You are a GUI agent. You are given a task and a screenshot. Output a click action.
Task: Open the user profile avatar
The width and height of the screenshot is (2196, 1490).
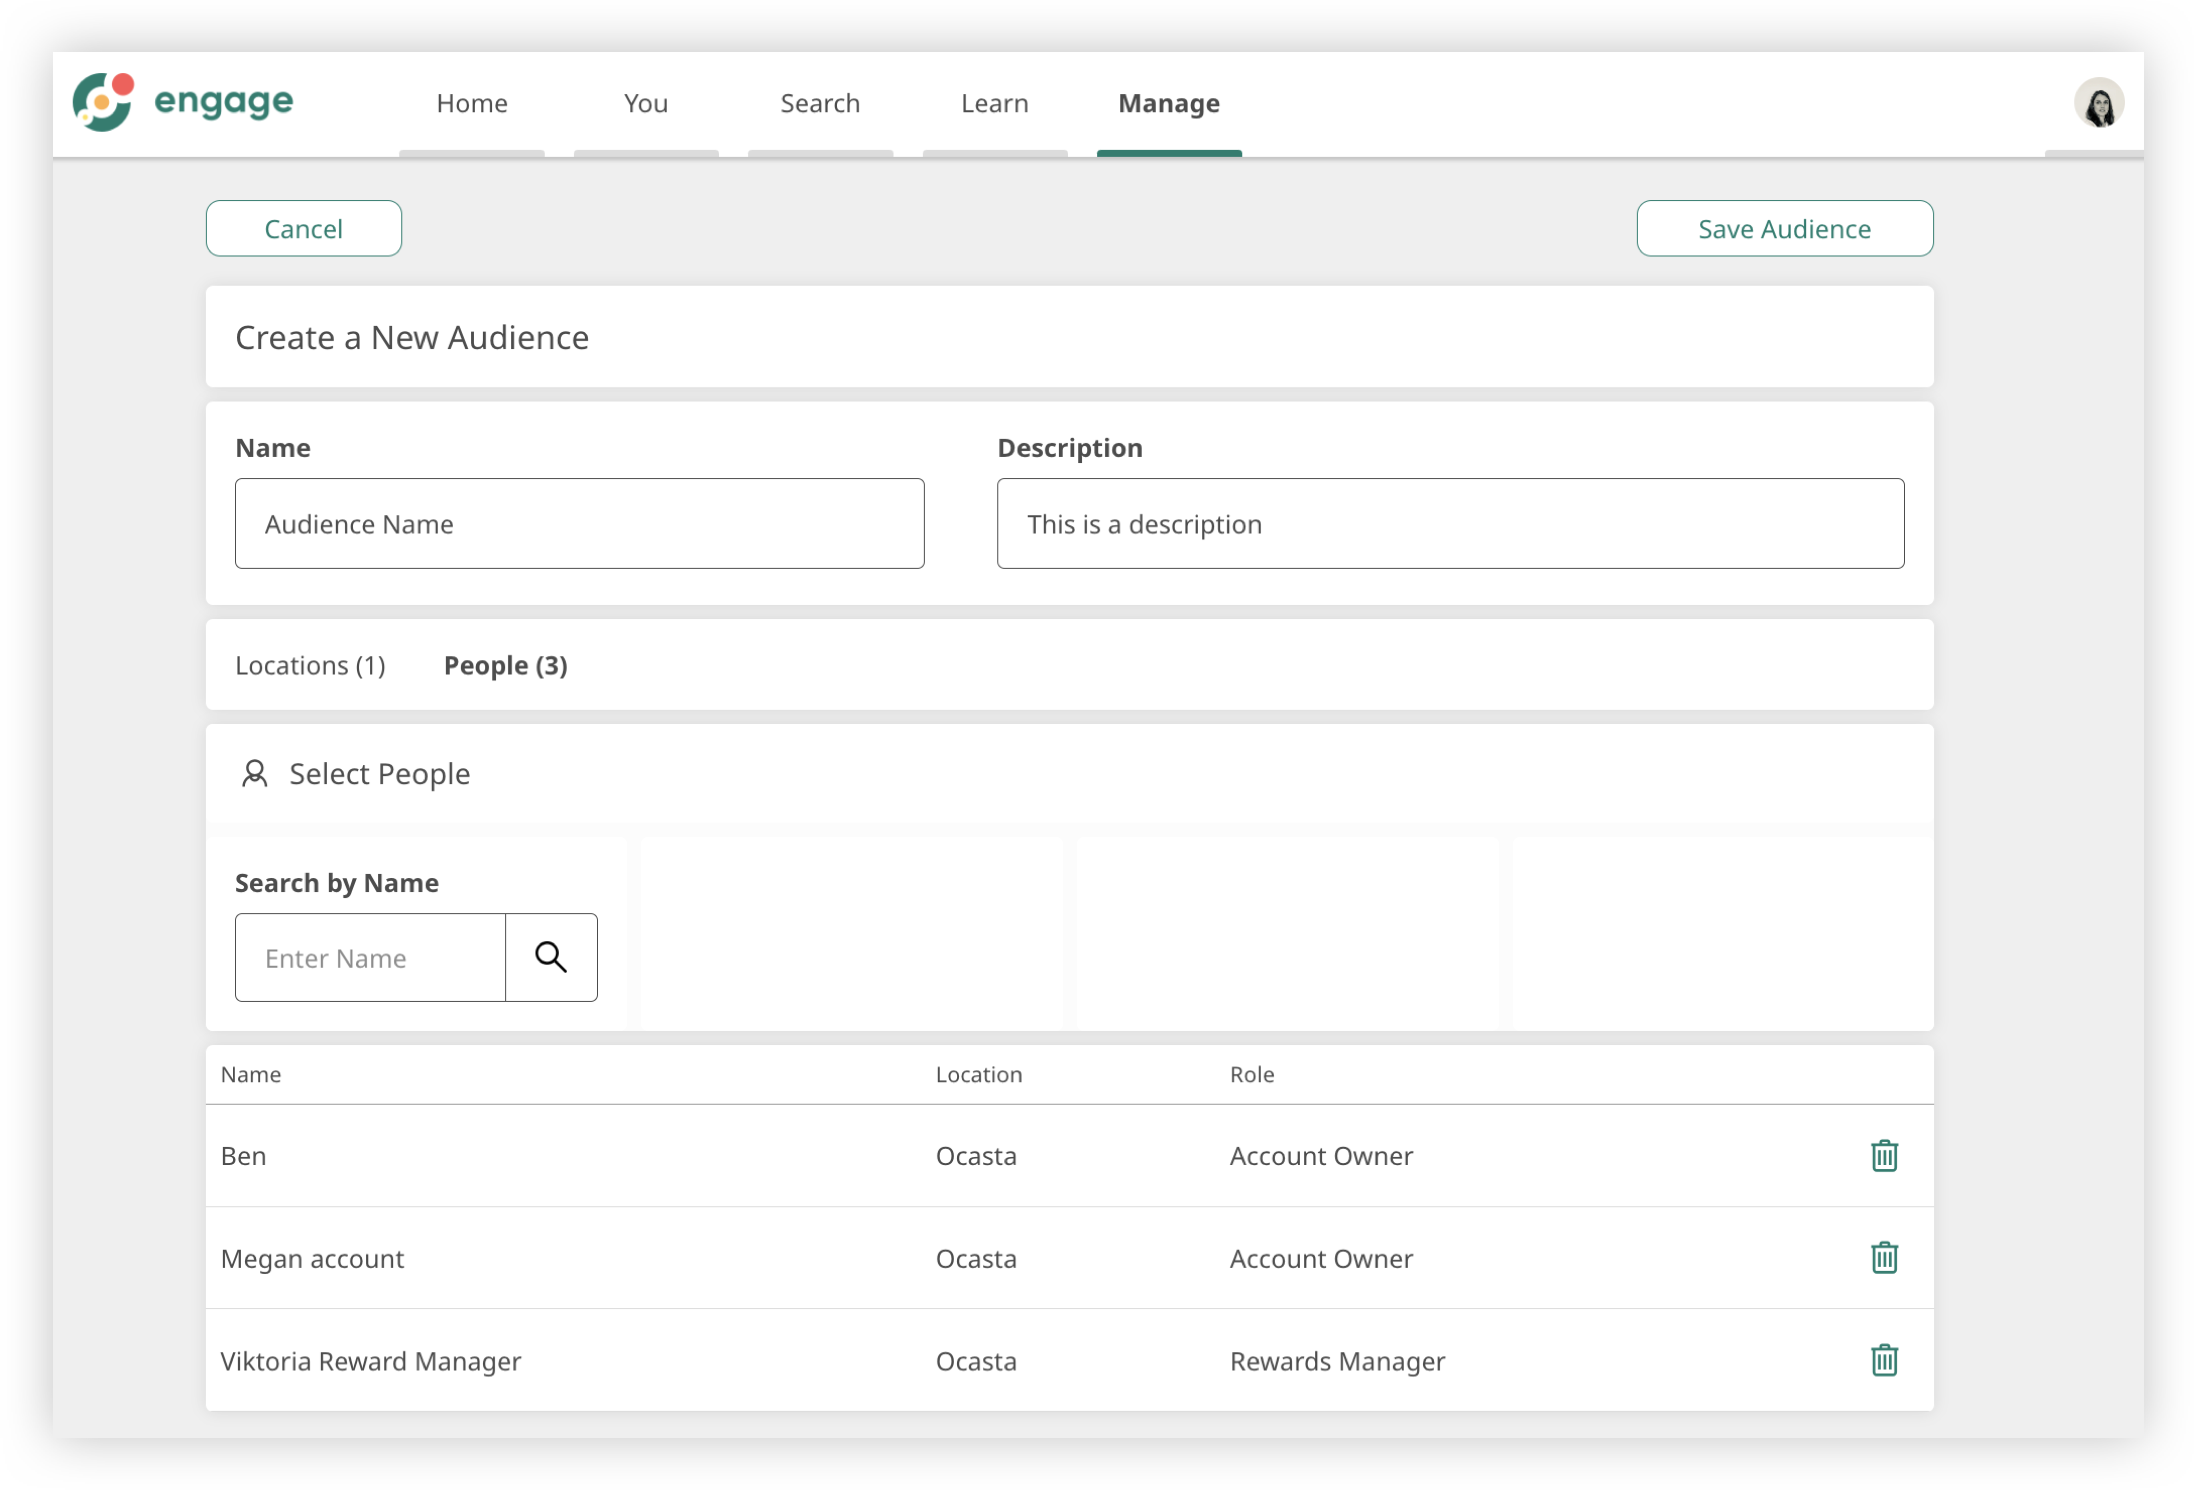(x=2098, y=103)
